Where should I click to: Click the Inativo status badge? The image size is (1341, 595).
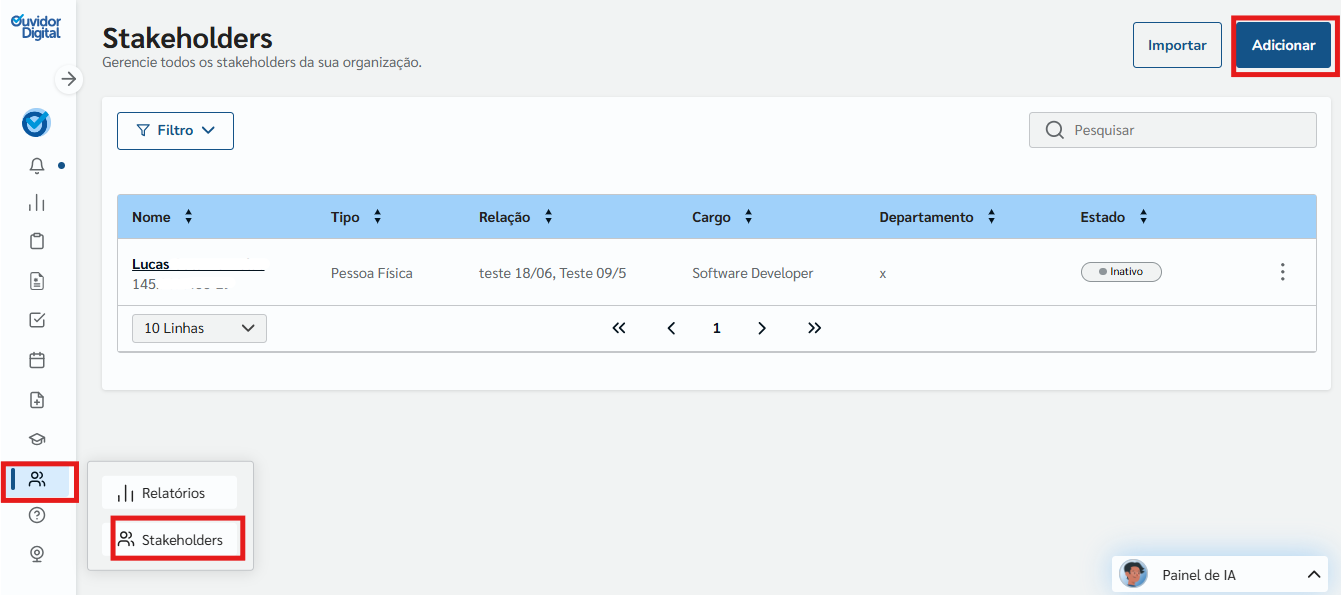tap(1121, 271)
